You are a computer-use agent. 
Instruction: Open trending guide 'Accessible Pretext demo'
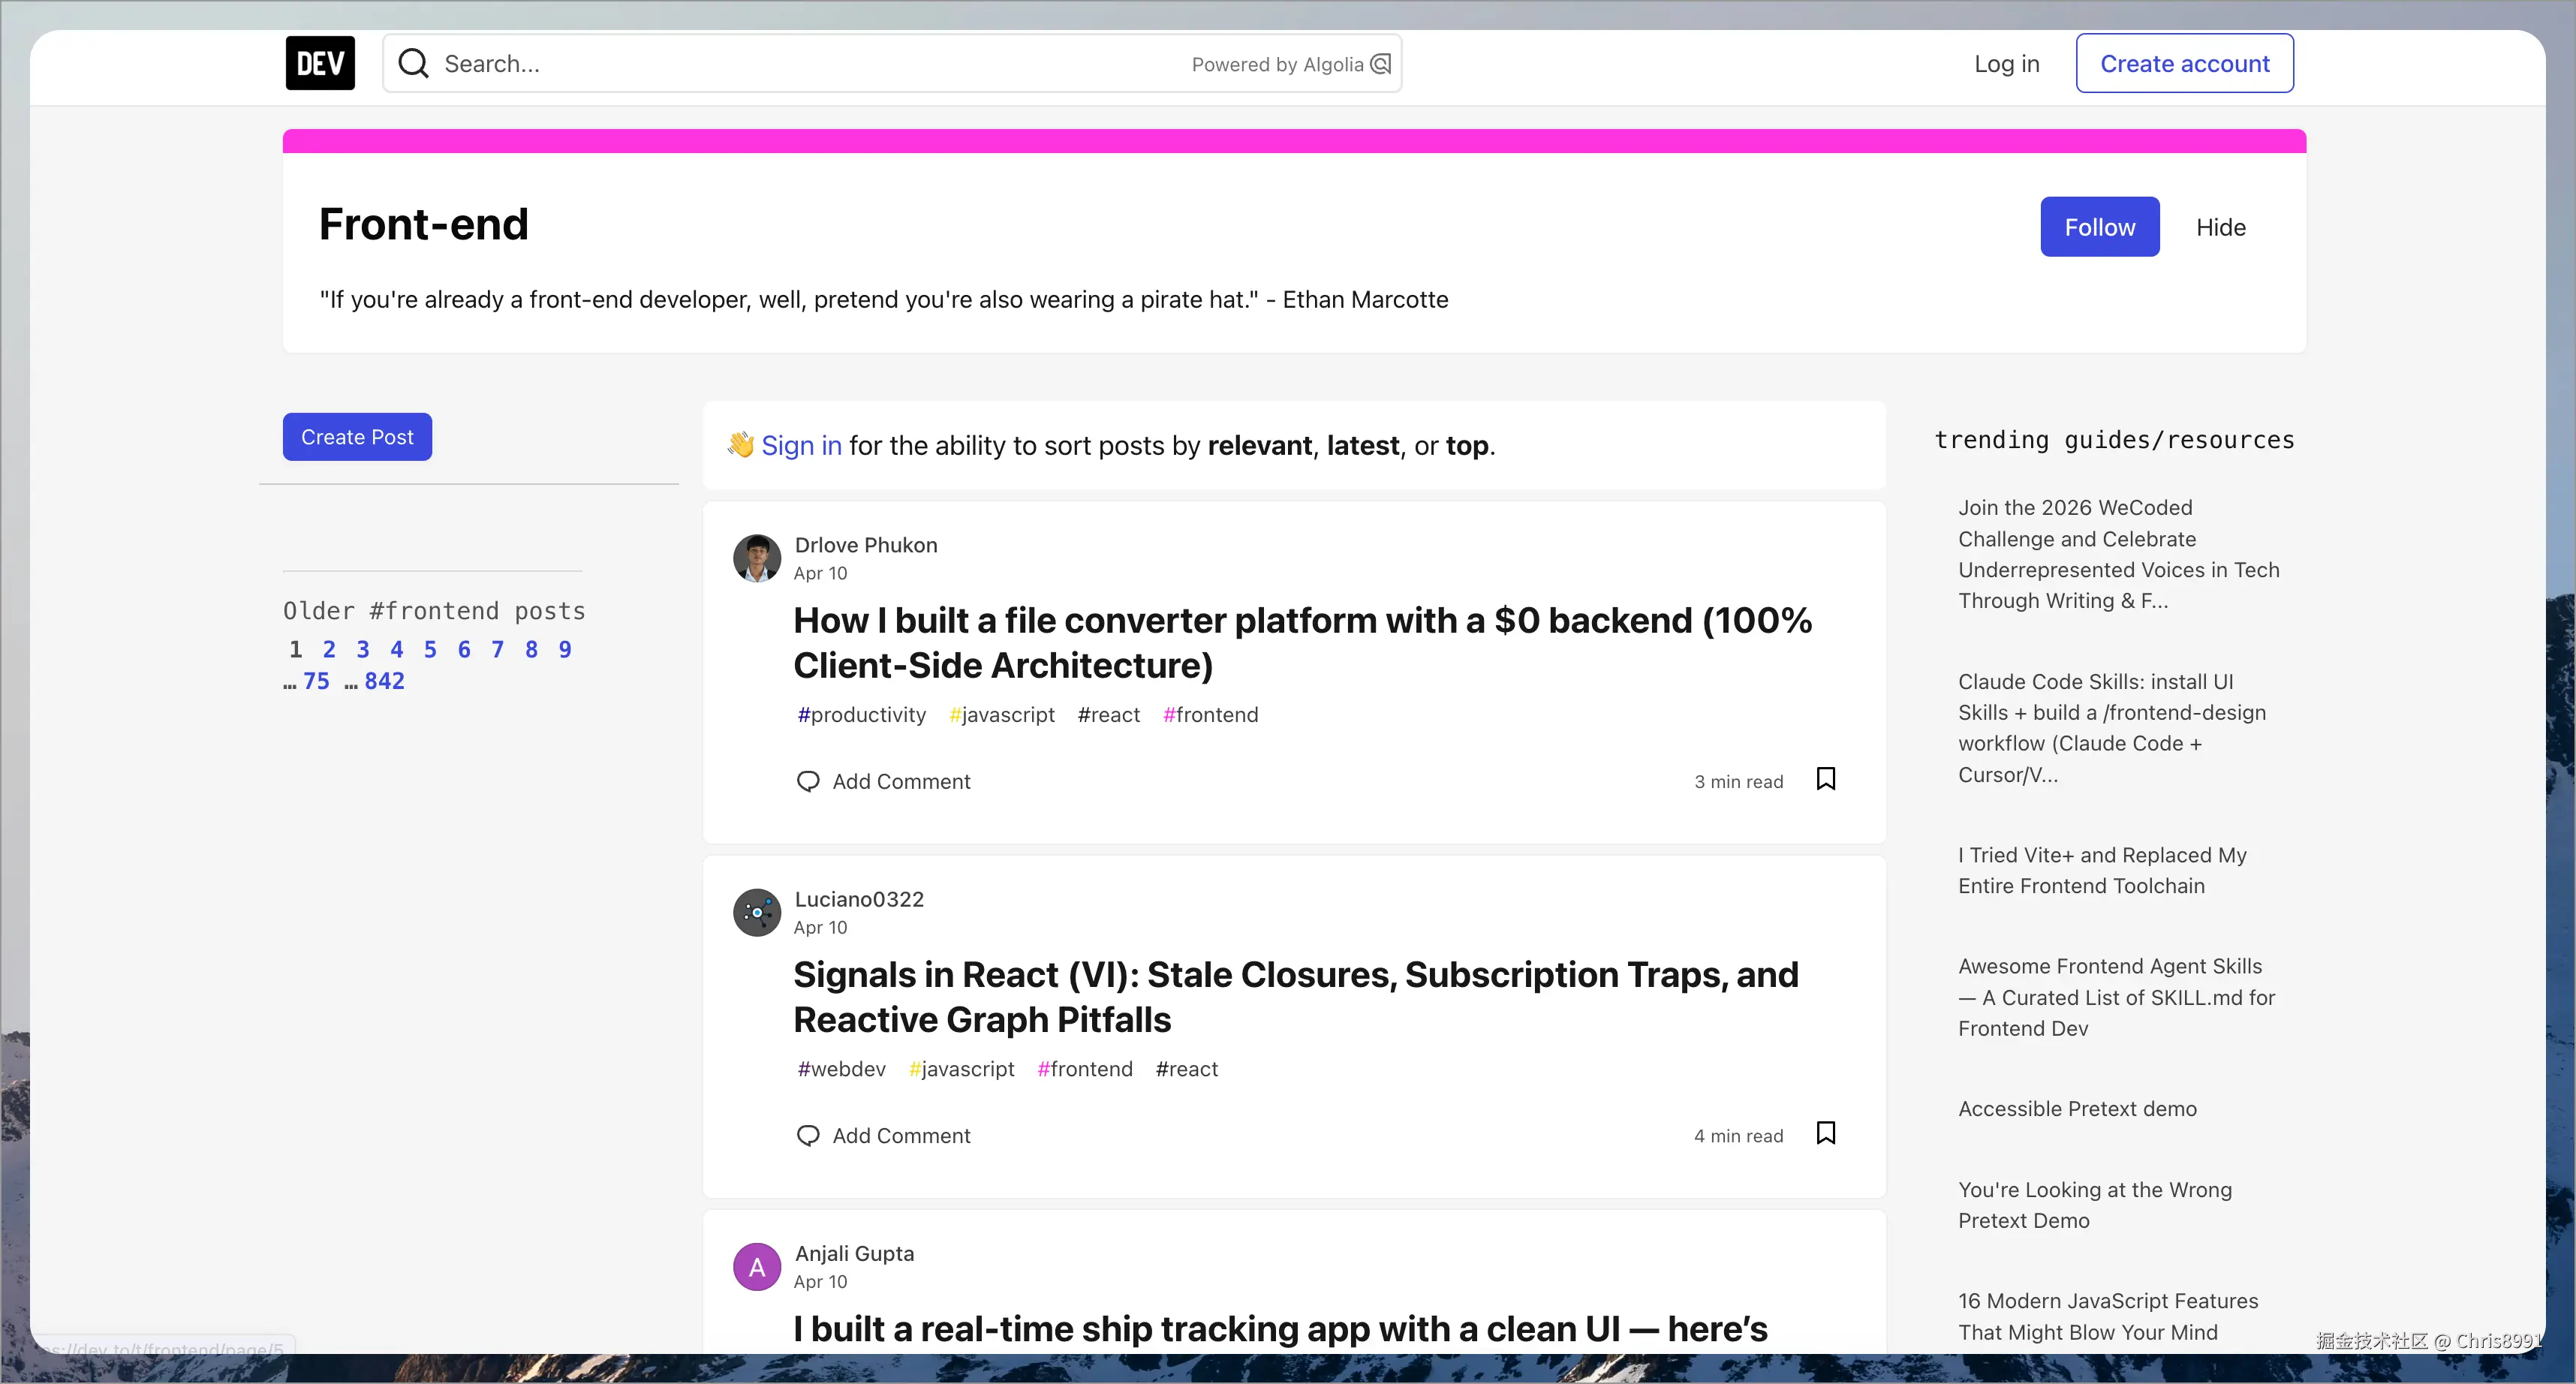[x=2077, y=1109]
